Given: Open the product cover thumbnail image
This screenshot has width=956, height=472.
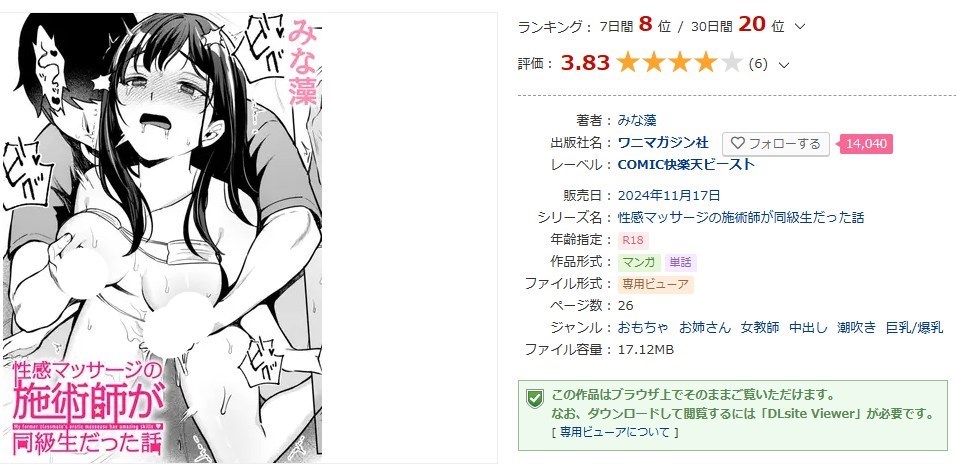Looking at the screenshot, I should coord(162,237).
